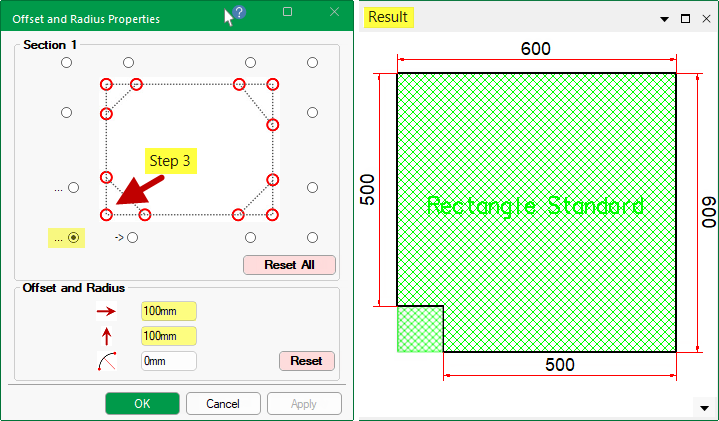This screenshot has height=421, width=719.
Task: Open the Result panel dropdown arrow
Action: pyautogui.click(x=663, y=18)
